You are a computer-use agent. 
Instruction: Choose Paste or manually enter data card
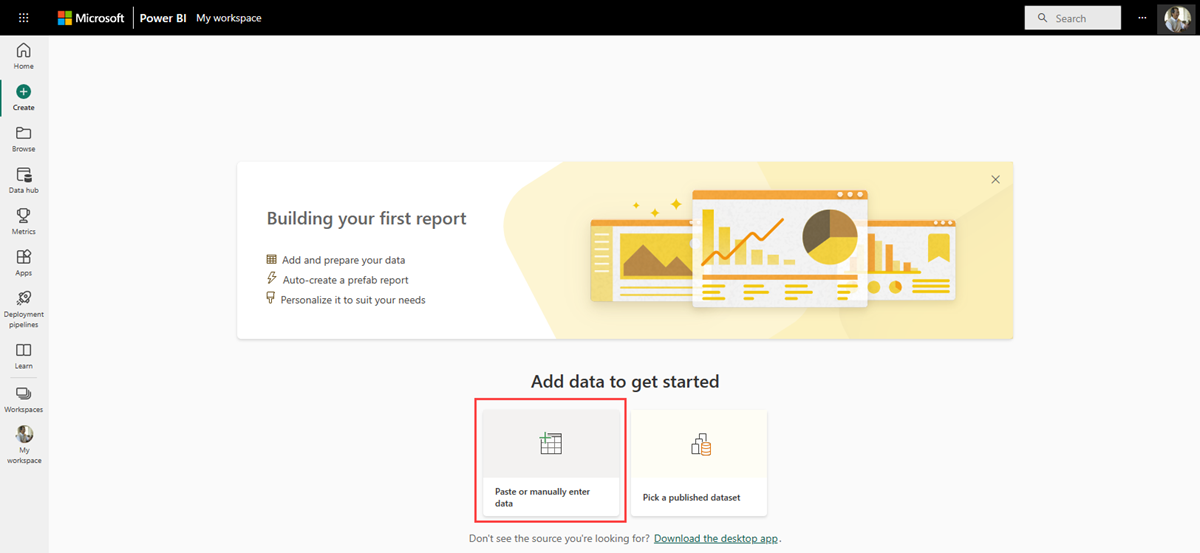coord(552,463)
